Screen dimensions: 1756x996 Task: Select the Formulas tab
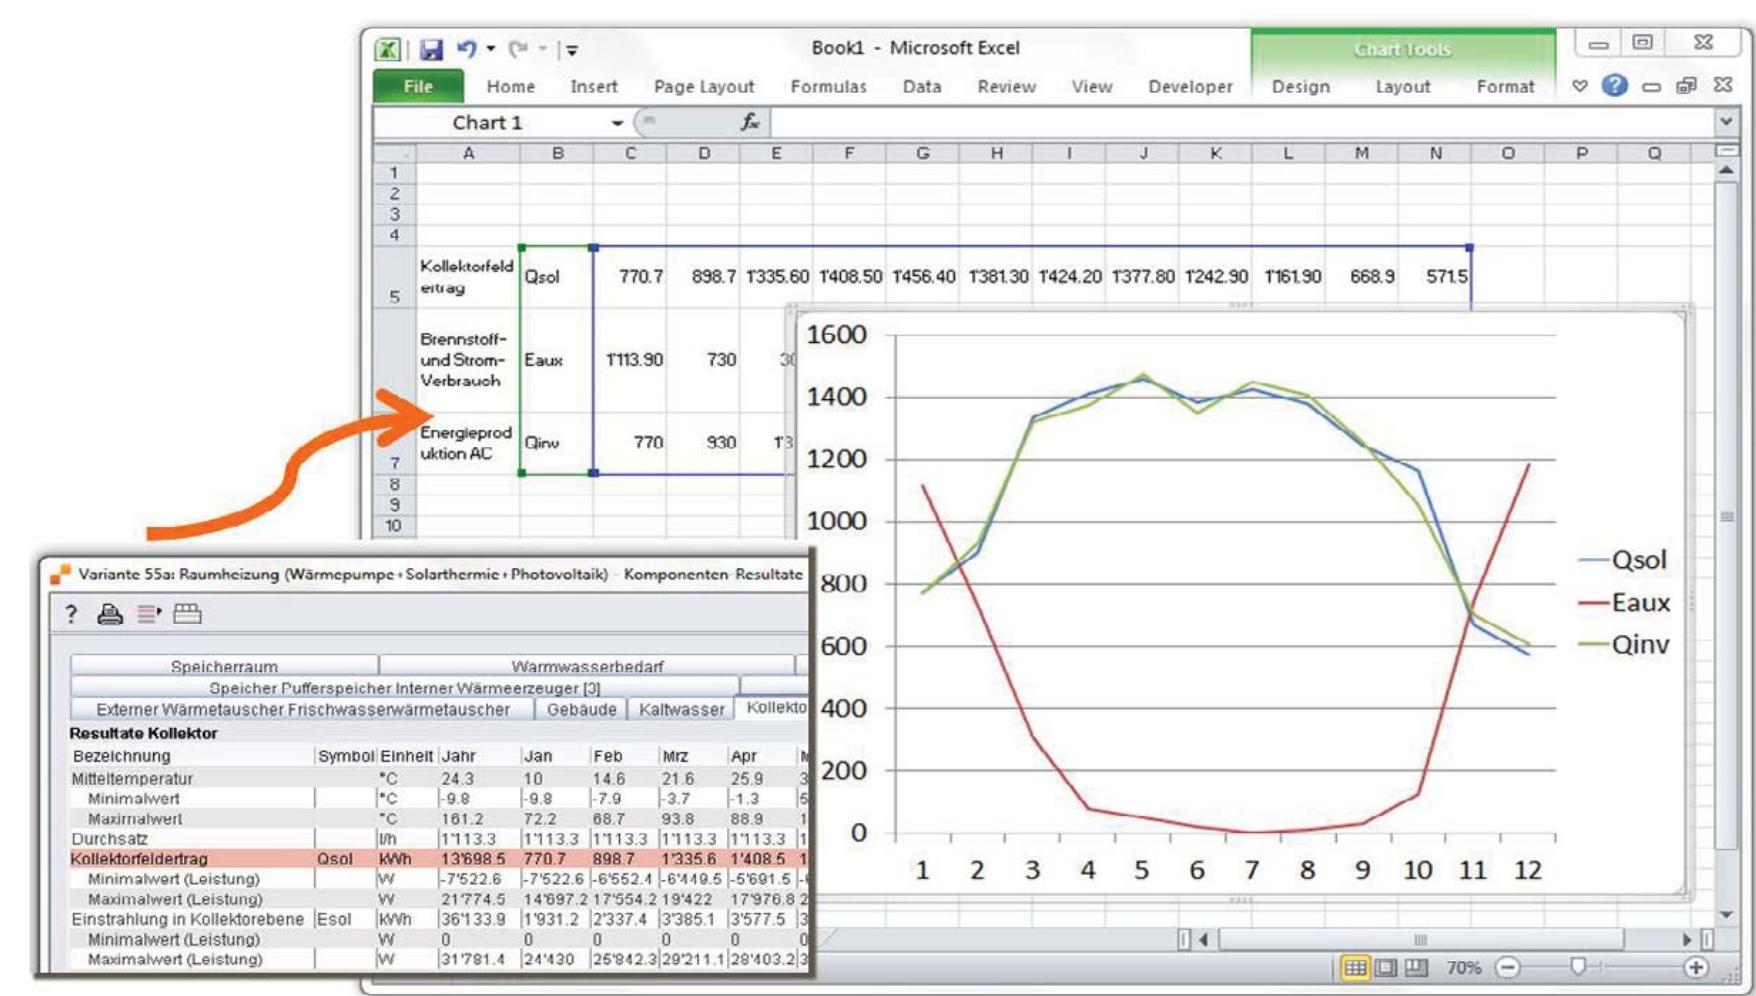(828, 87)
